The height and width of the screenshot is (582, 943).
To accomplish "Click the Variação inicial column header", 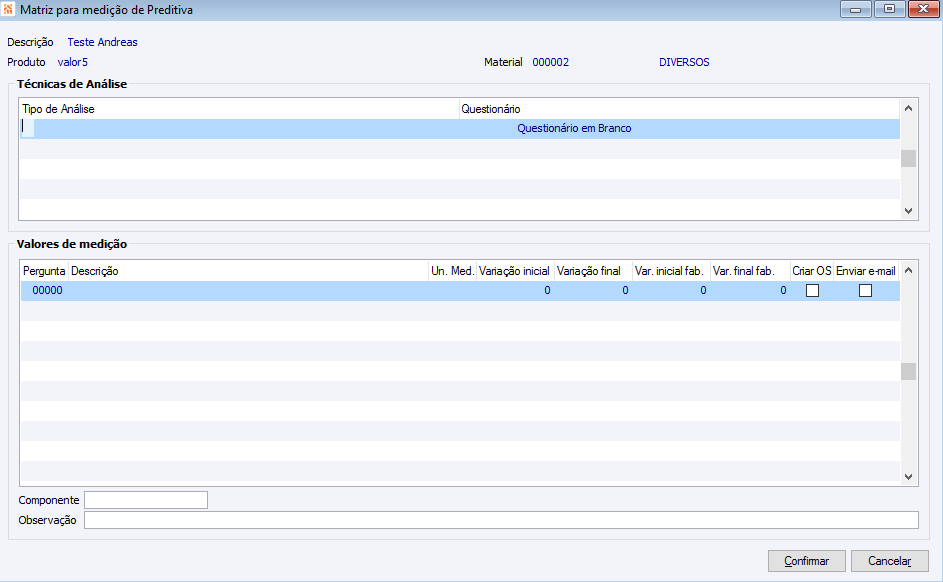I will (x=515, y=271).
